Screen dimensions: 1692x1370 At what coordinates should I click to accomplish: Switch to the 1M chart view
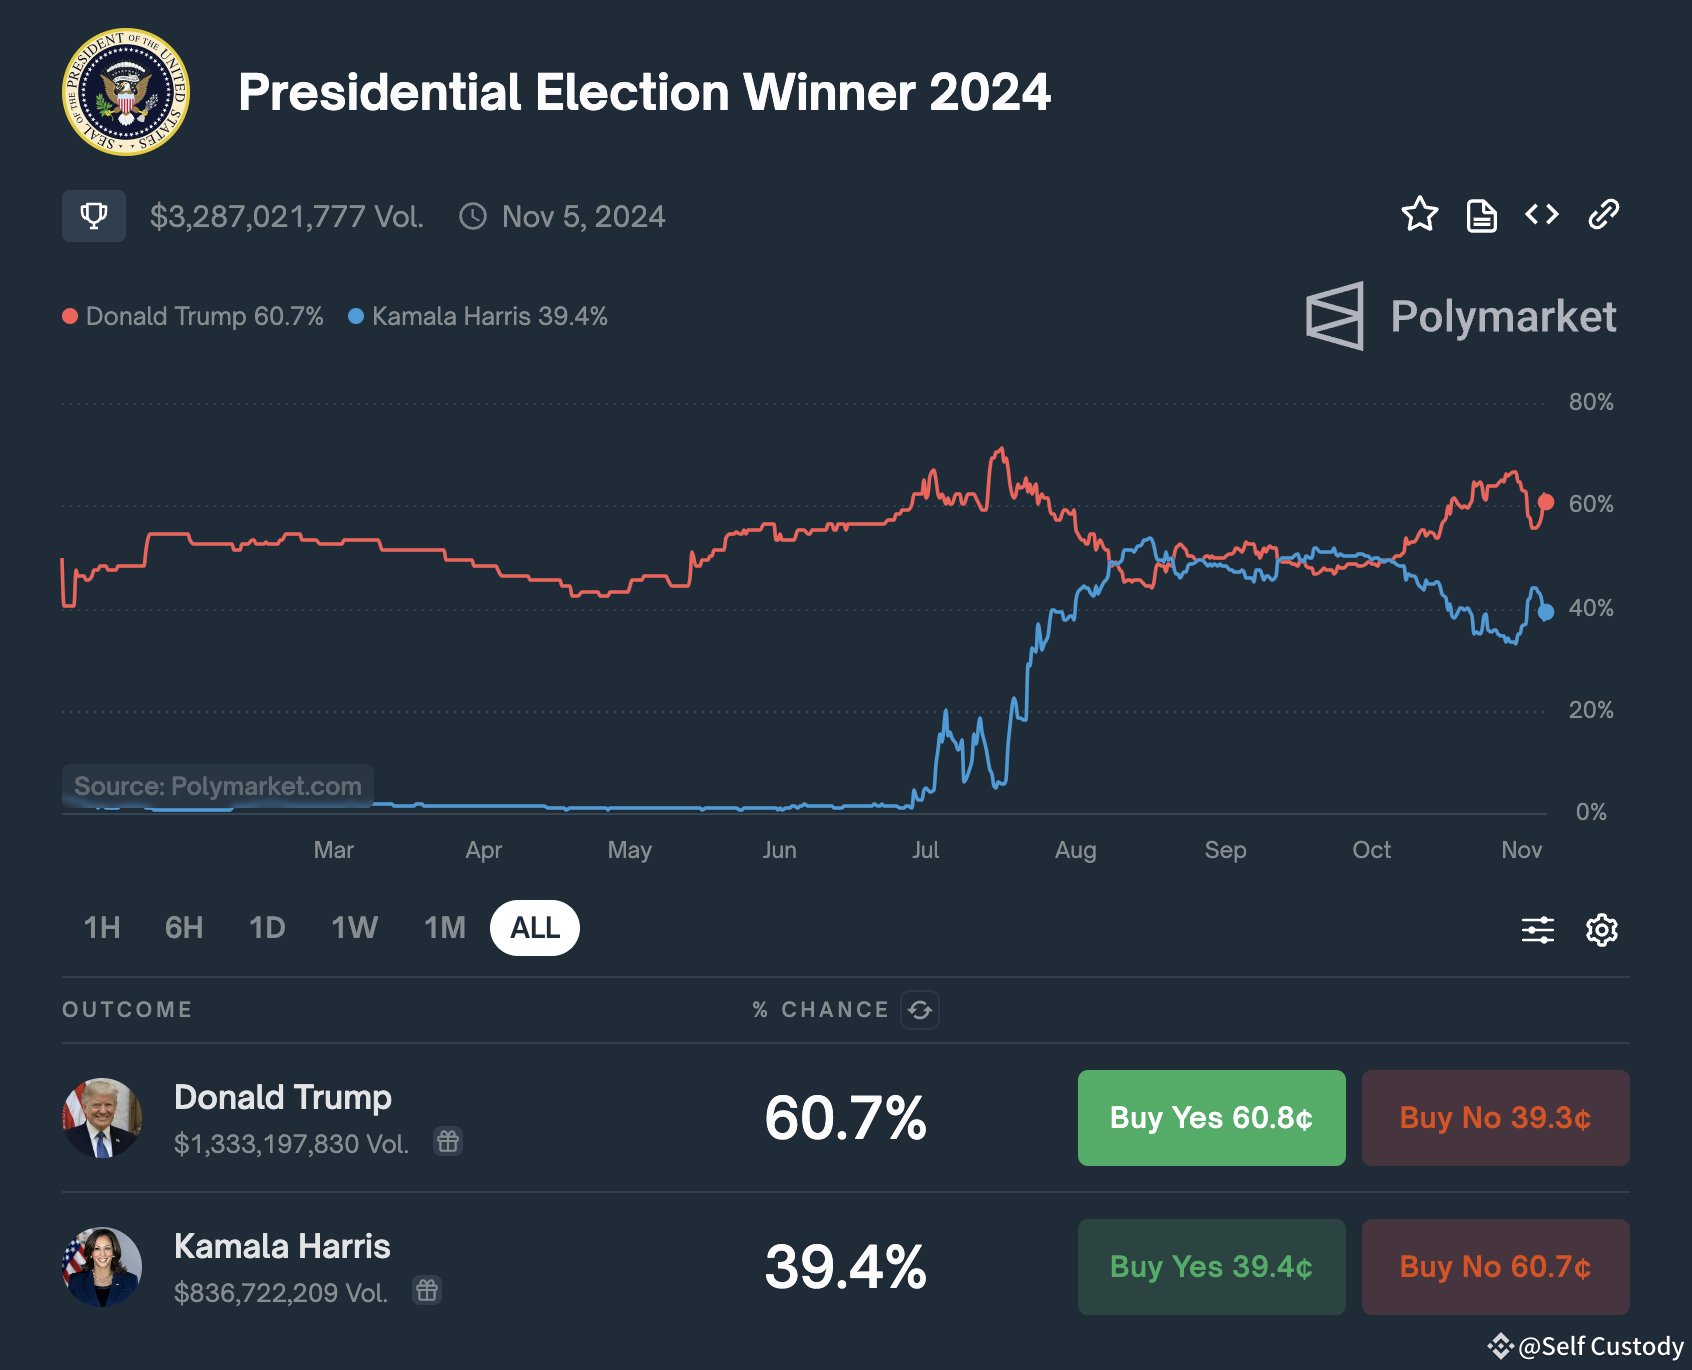pos(442,927)
